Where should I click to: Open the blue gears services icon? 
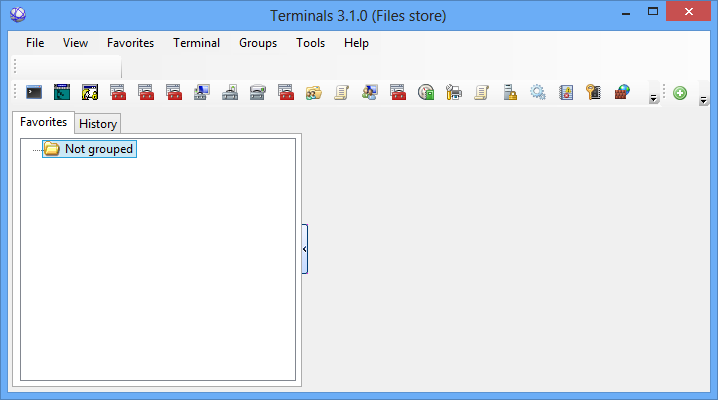(538, 92)
